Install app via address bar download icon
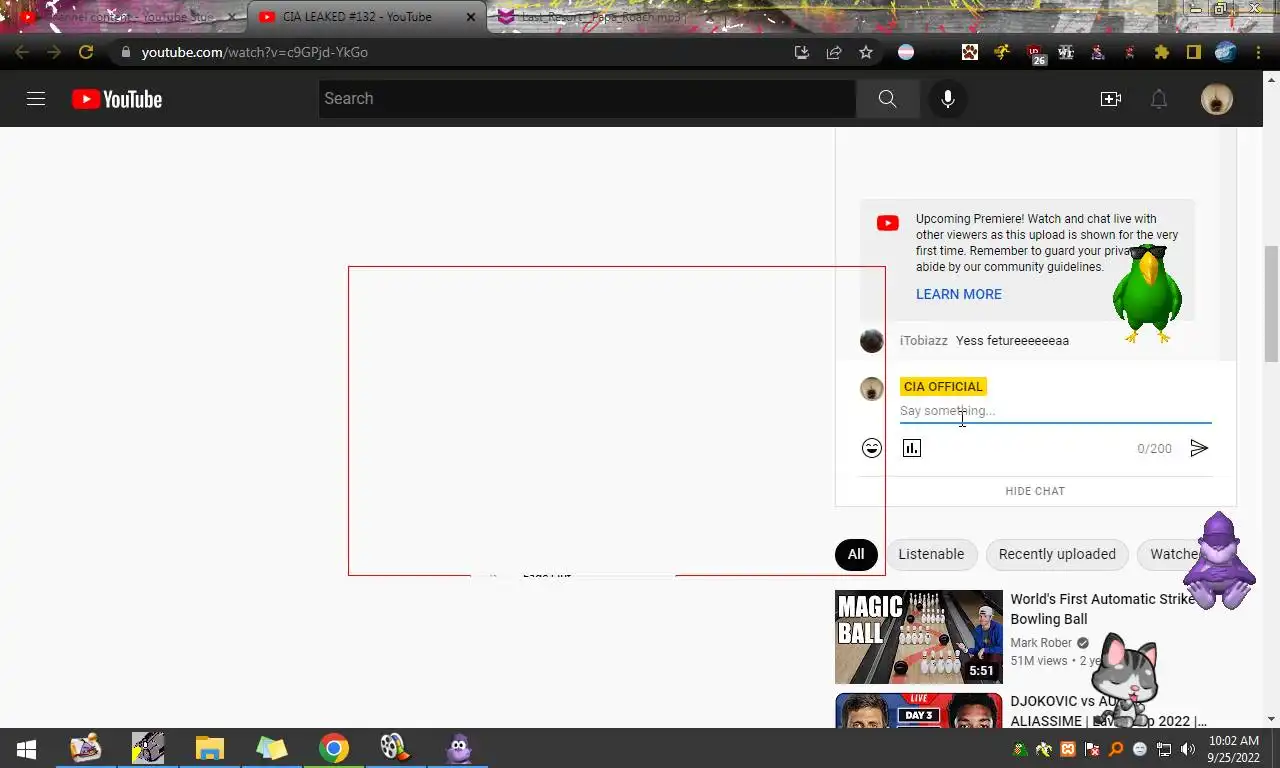Image resolution: width=1280 pixels, height=768 pixels. (x=802, y=52)
